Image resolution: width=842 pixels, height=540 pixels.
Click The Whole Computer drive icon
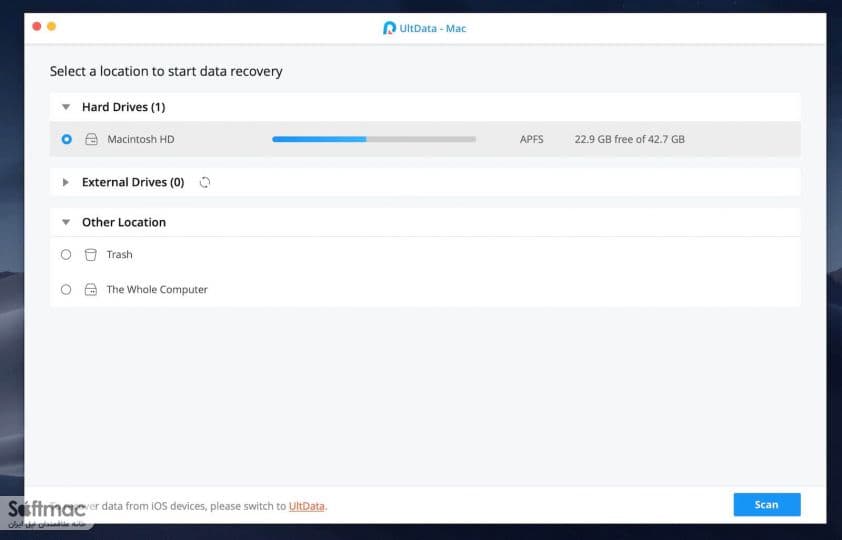pos(91,289)
